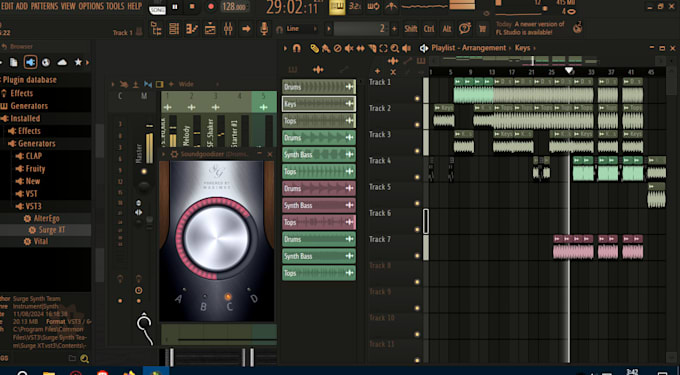680x375 pixels.
Task: Select the globe icon in Browser
Action: (46, 62)
